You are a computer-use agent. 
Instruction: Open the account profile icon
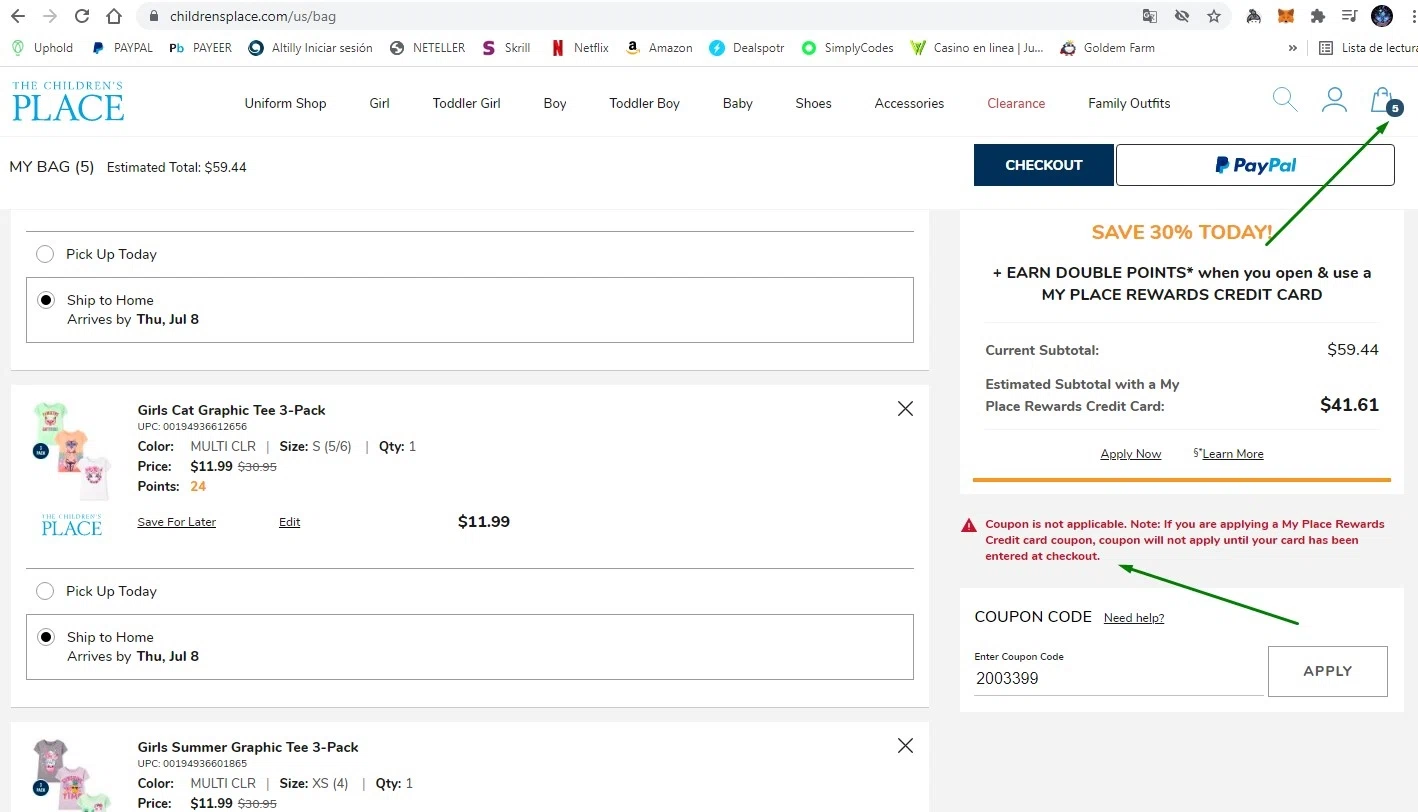pyautogui.click(x=1334, y=99)
